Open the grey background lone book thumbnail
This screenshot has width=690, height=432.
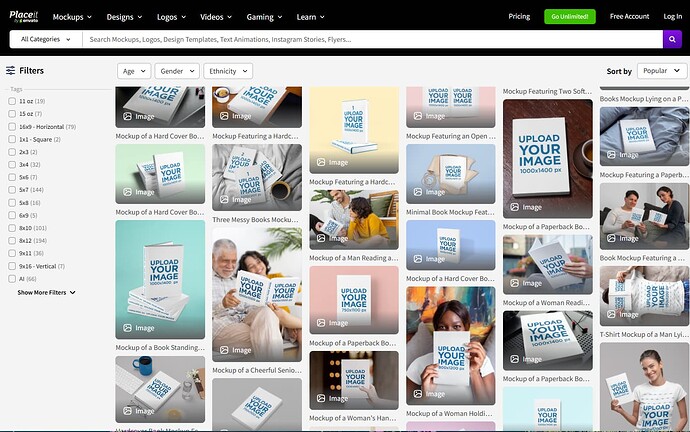tap(257, 404)
